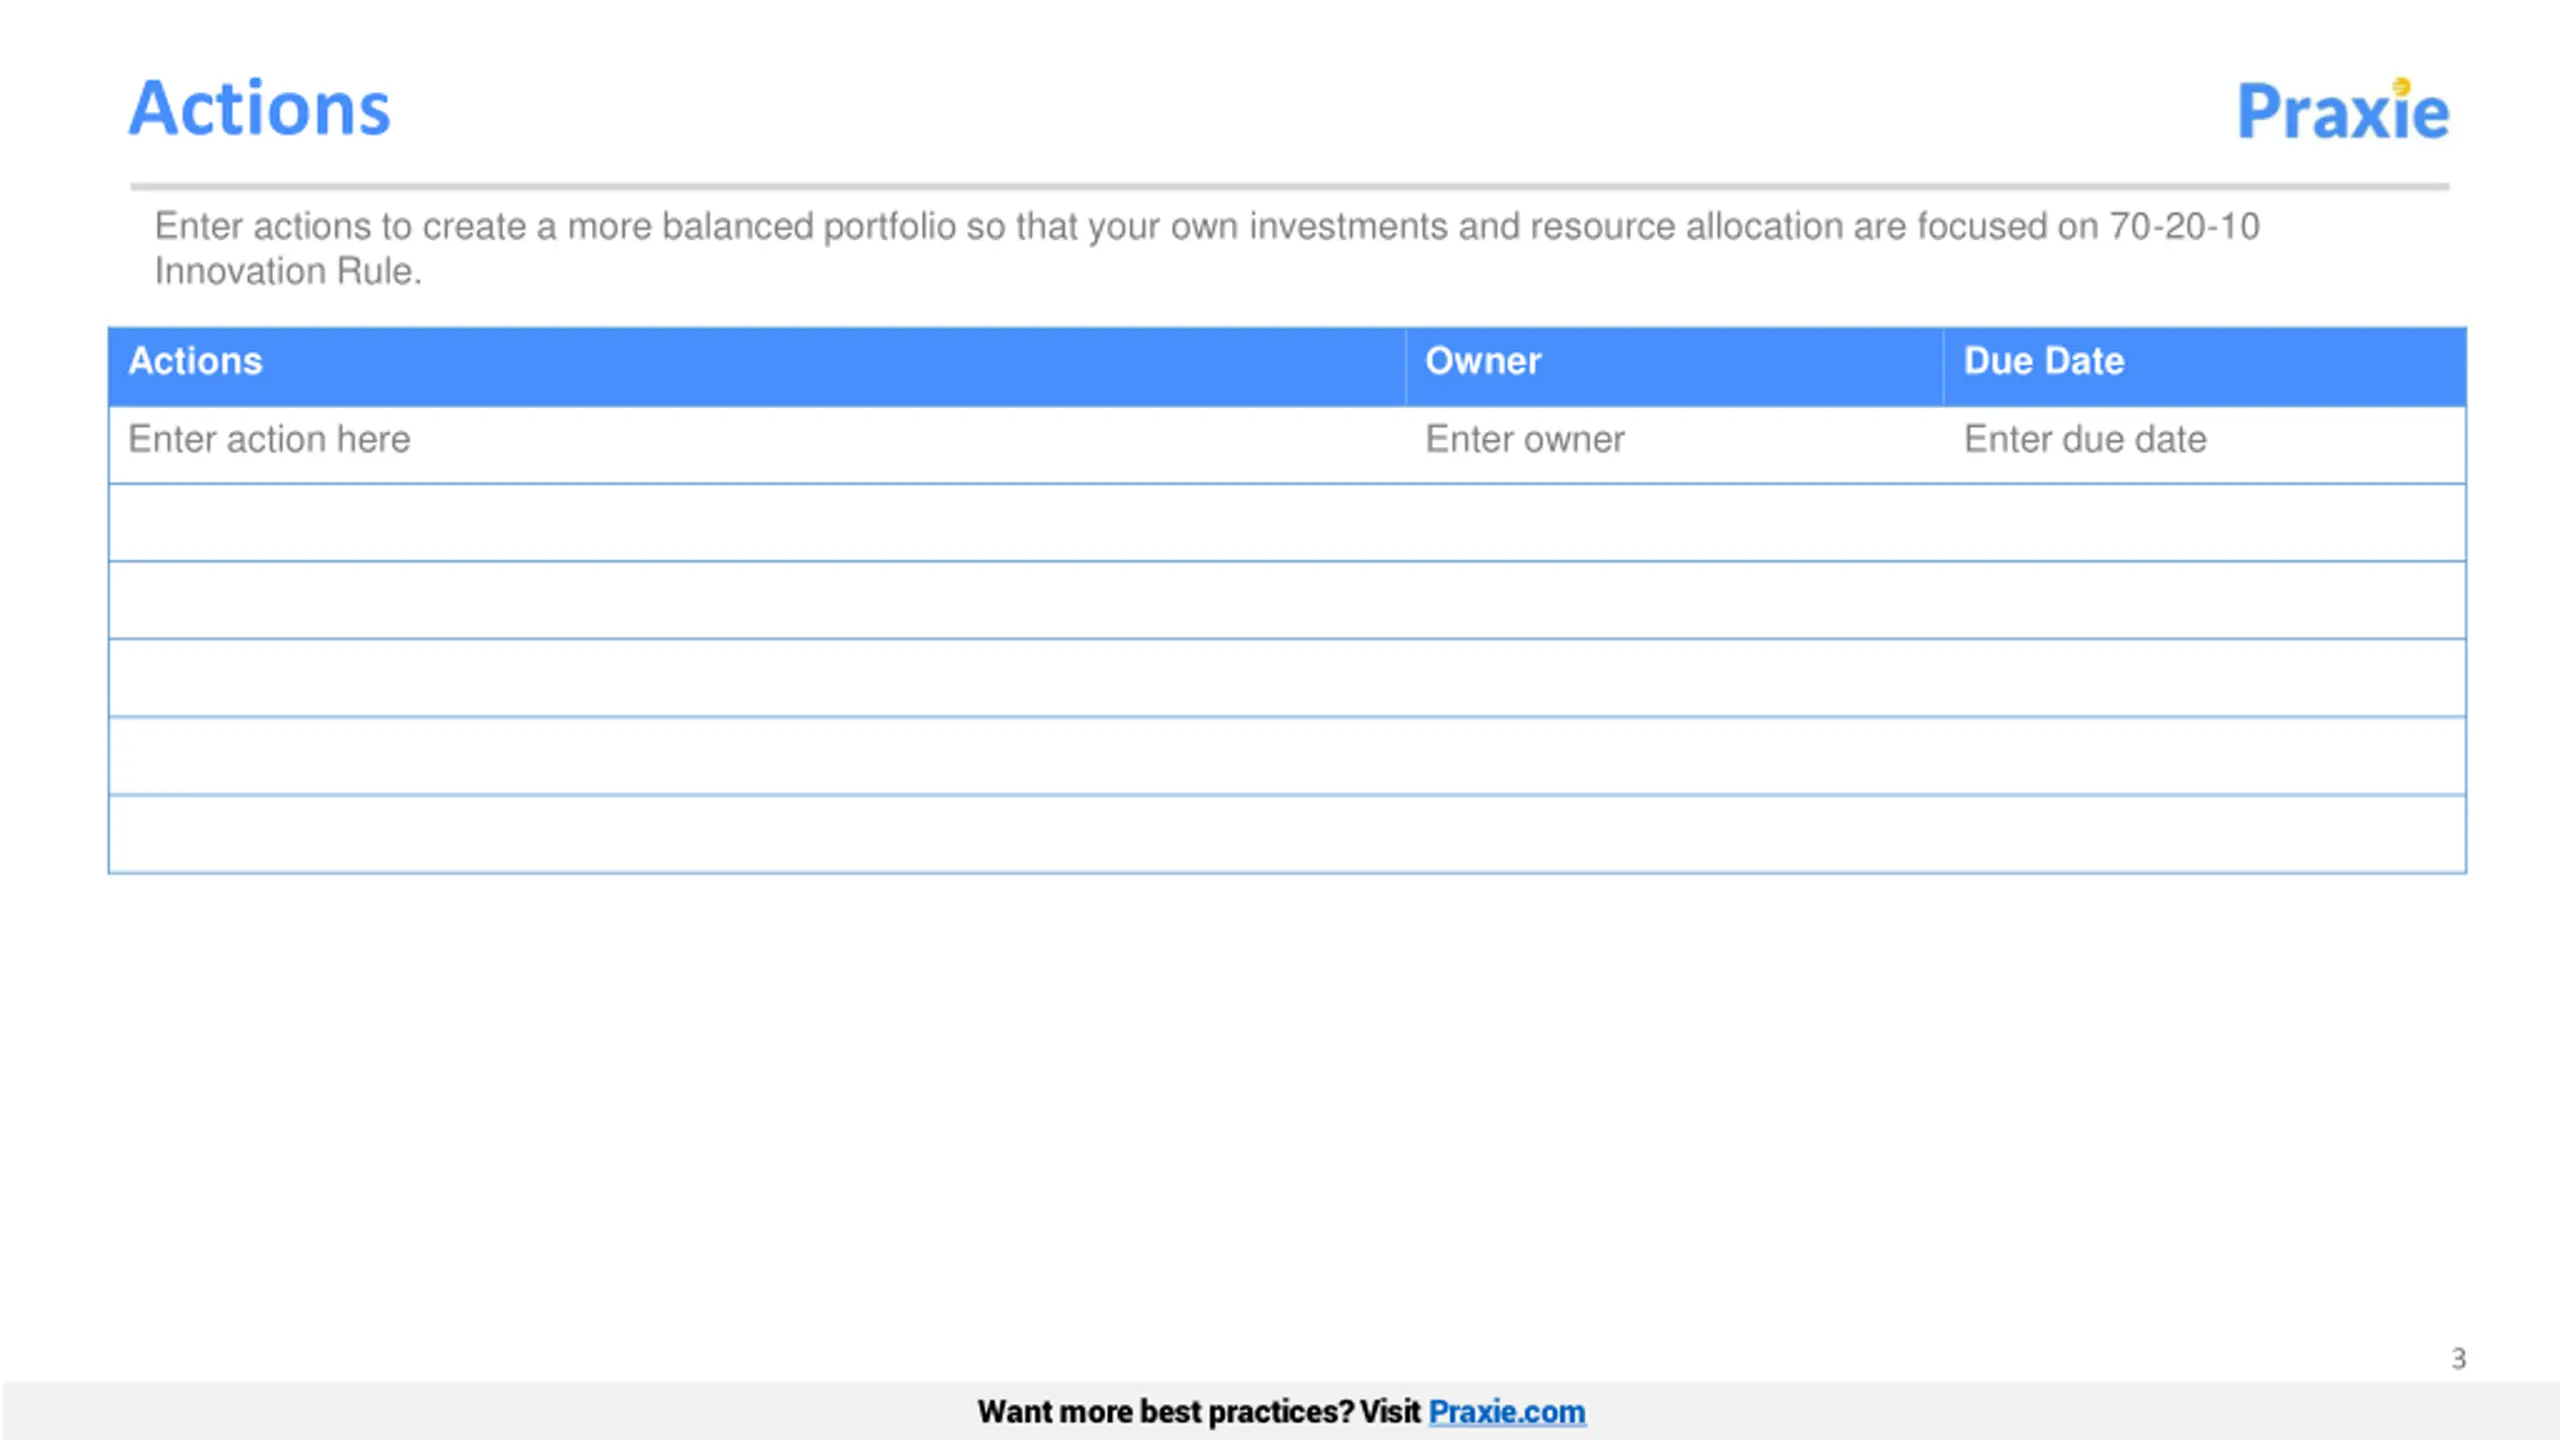
Task: Click the Praxie logo
Action: tap(2342, 112)
